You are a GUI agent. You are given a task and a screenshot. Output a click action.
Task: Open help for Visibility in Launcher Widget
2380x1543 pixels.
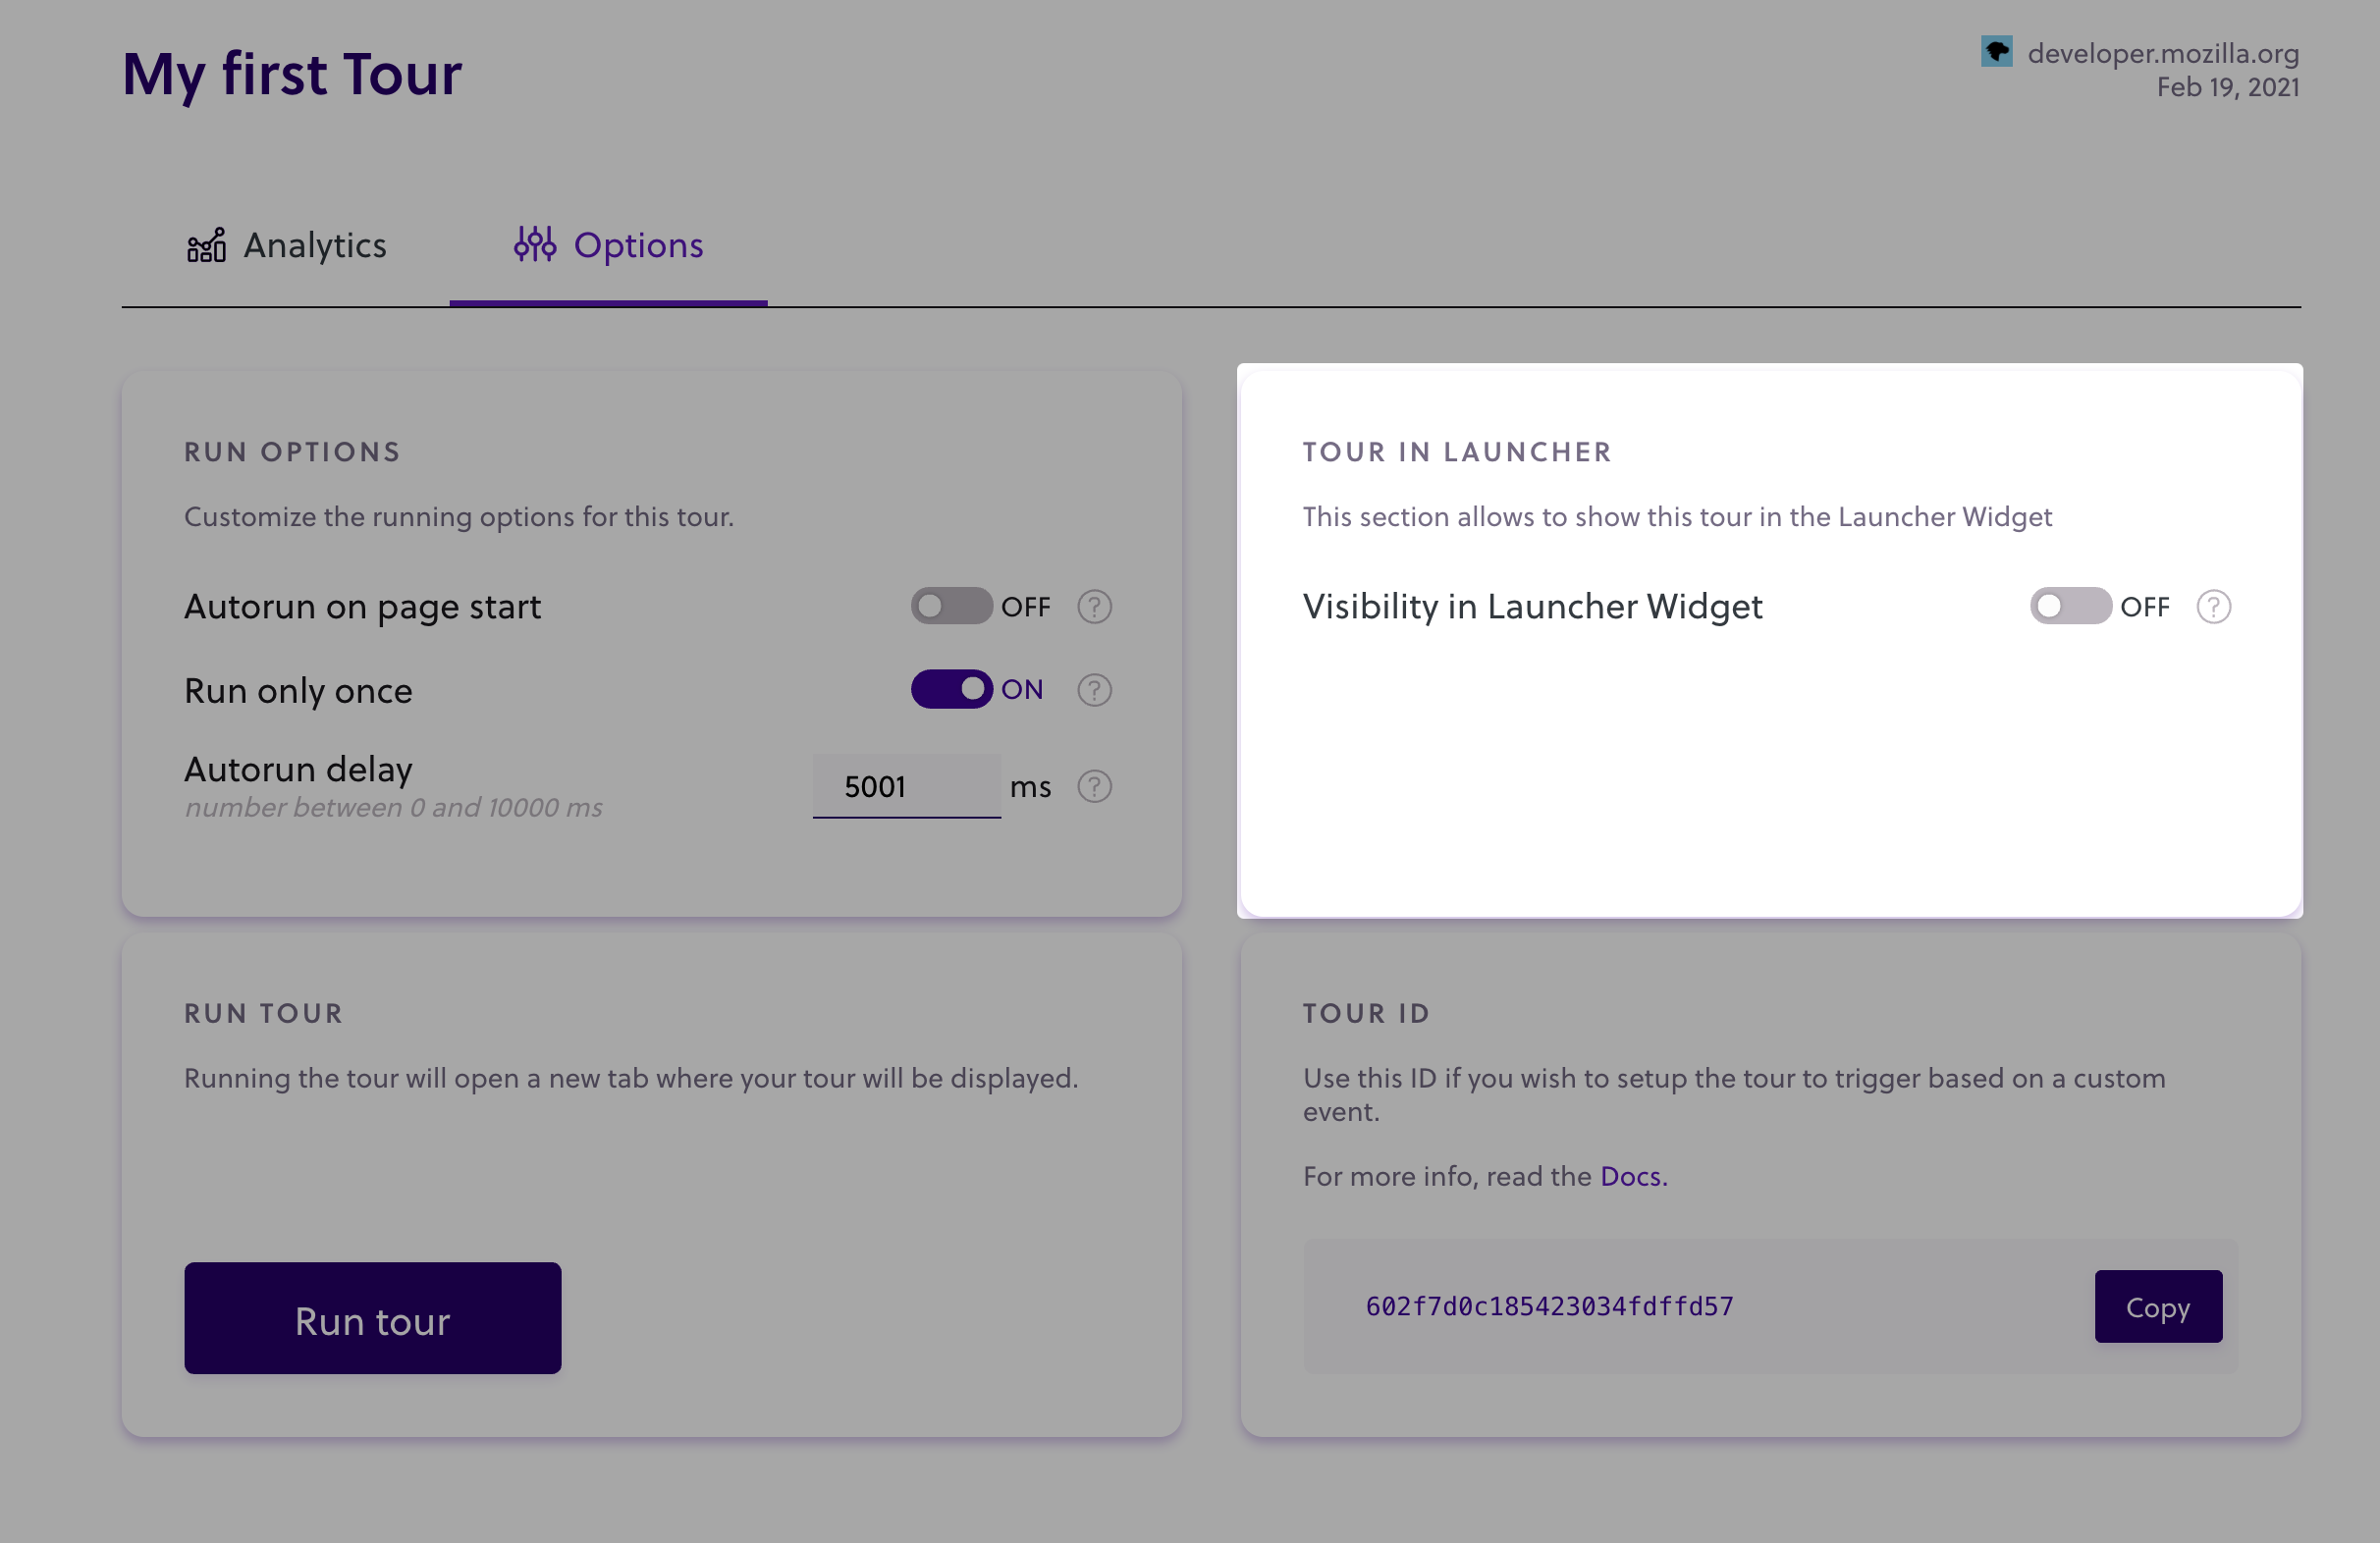[x=2213, y=606]
